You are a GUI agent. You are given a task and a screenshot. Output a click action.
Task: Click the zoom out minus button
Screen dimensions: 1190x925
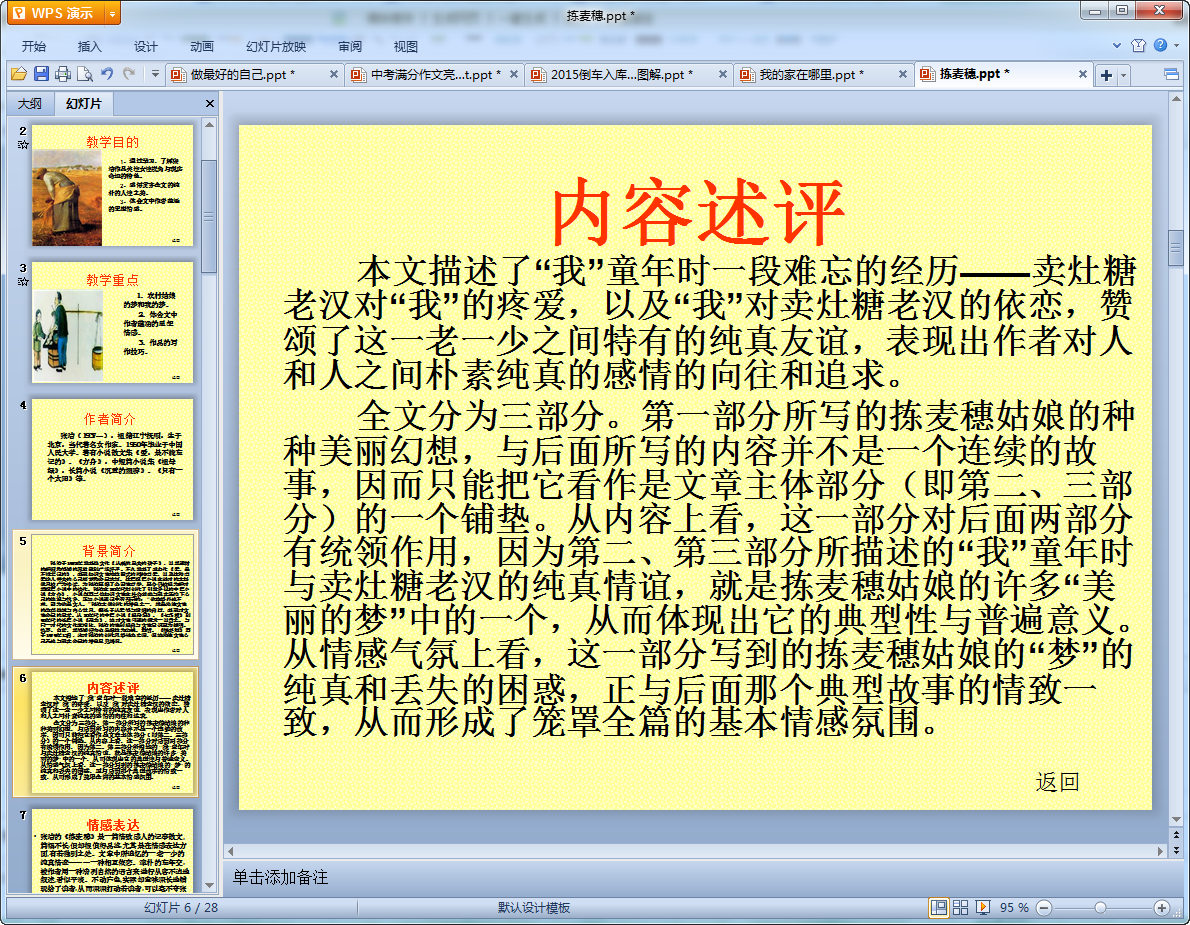coord(1044,908)
